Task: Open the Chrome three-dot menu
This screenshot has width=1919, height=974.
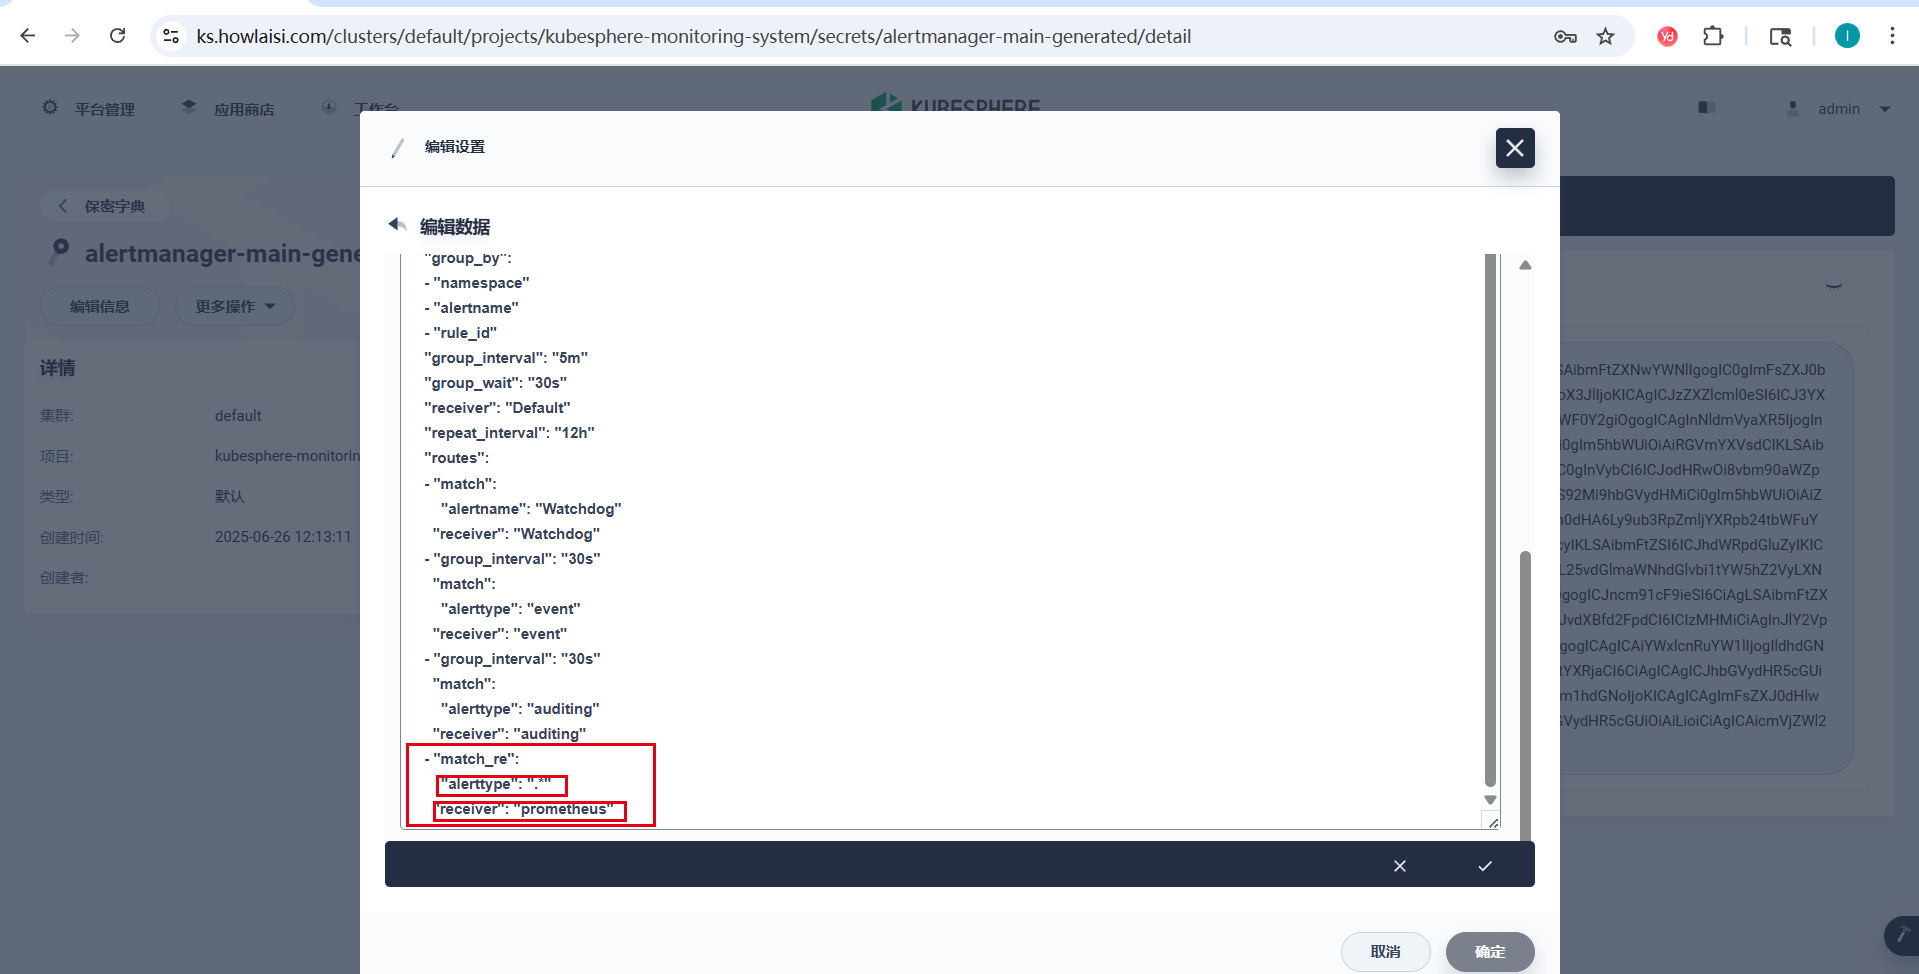Action: [1892, 36]
